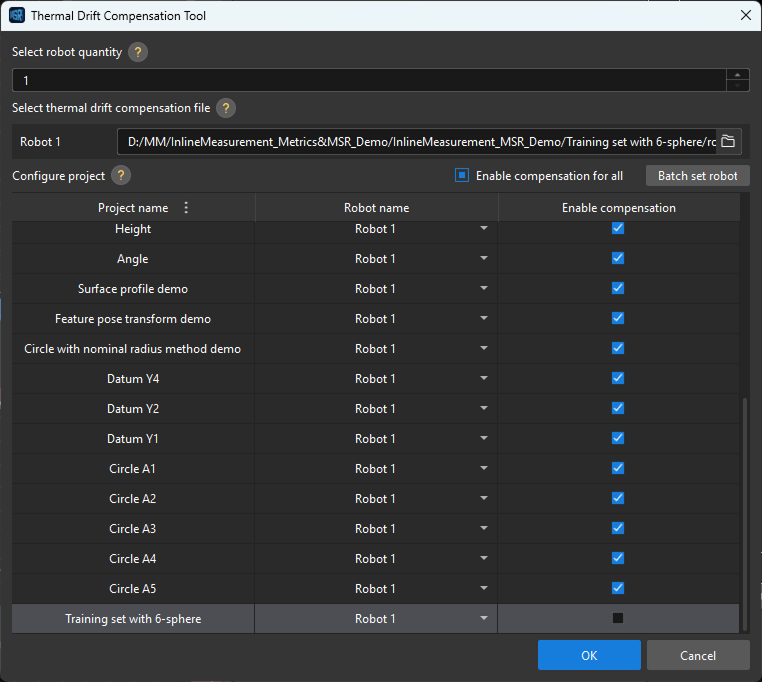Viewport: 762px width, 682px height.
Task: Click help icon next to Configure project
Action: click(x=121, y=176)
